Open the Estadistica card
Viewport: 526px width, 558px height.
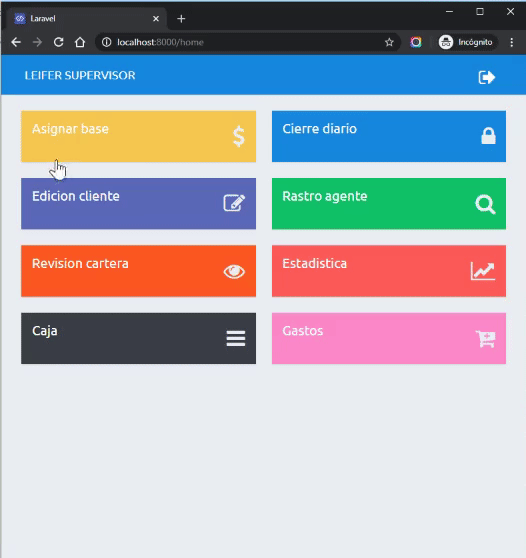[x=389, y=271]
